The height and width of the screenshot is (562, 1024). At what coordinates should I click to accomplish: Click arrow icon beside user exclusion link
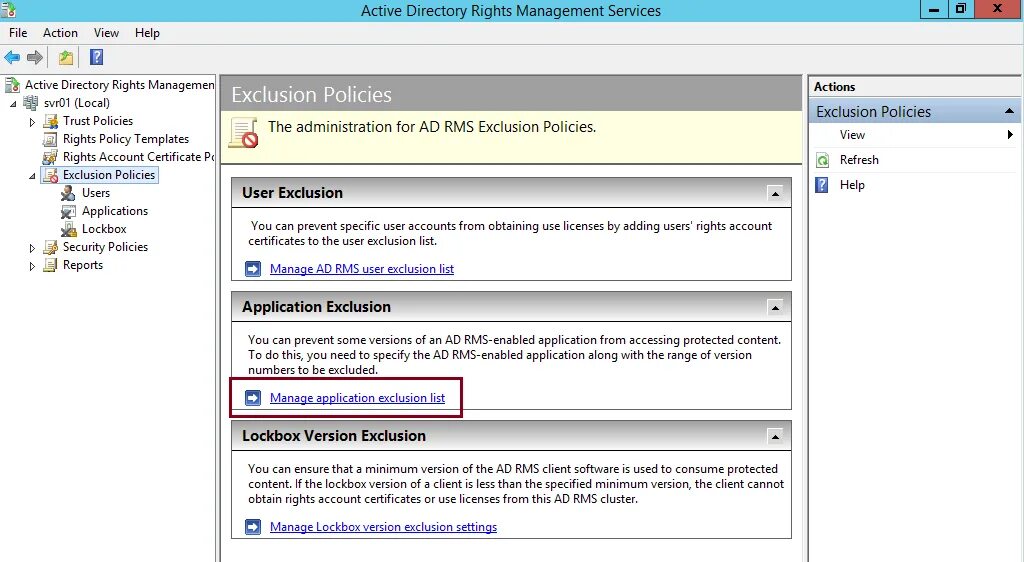253,269
